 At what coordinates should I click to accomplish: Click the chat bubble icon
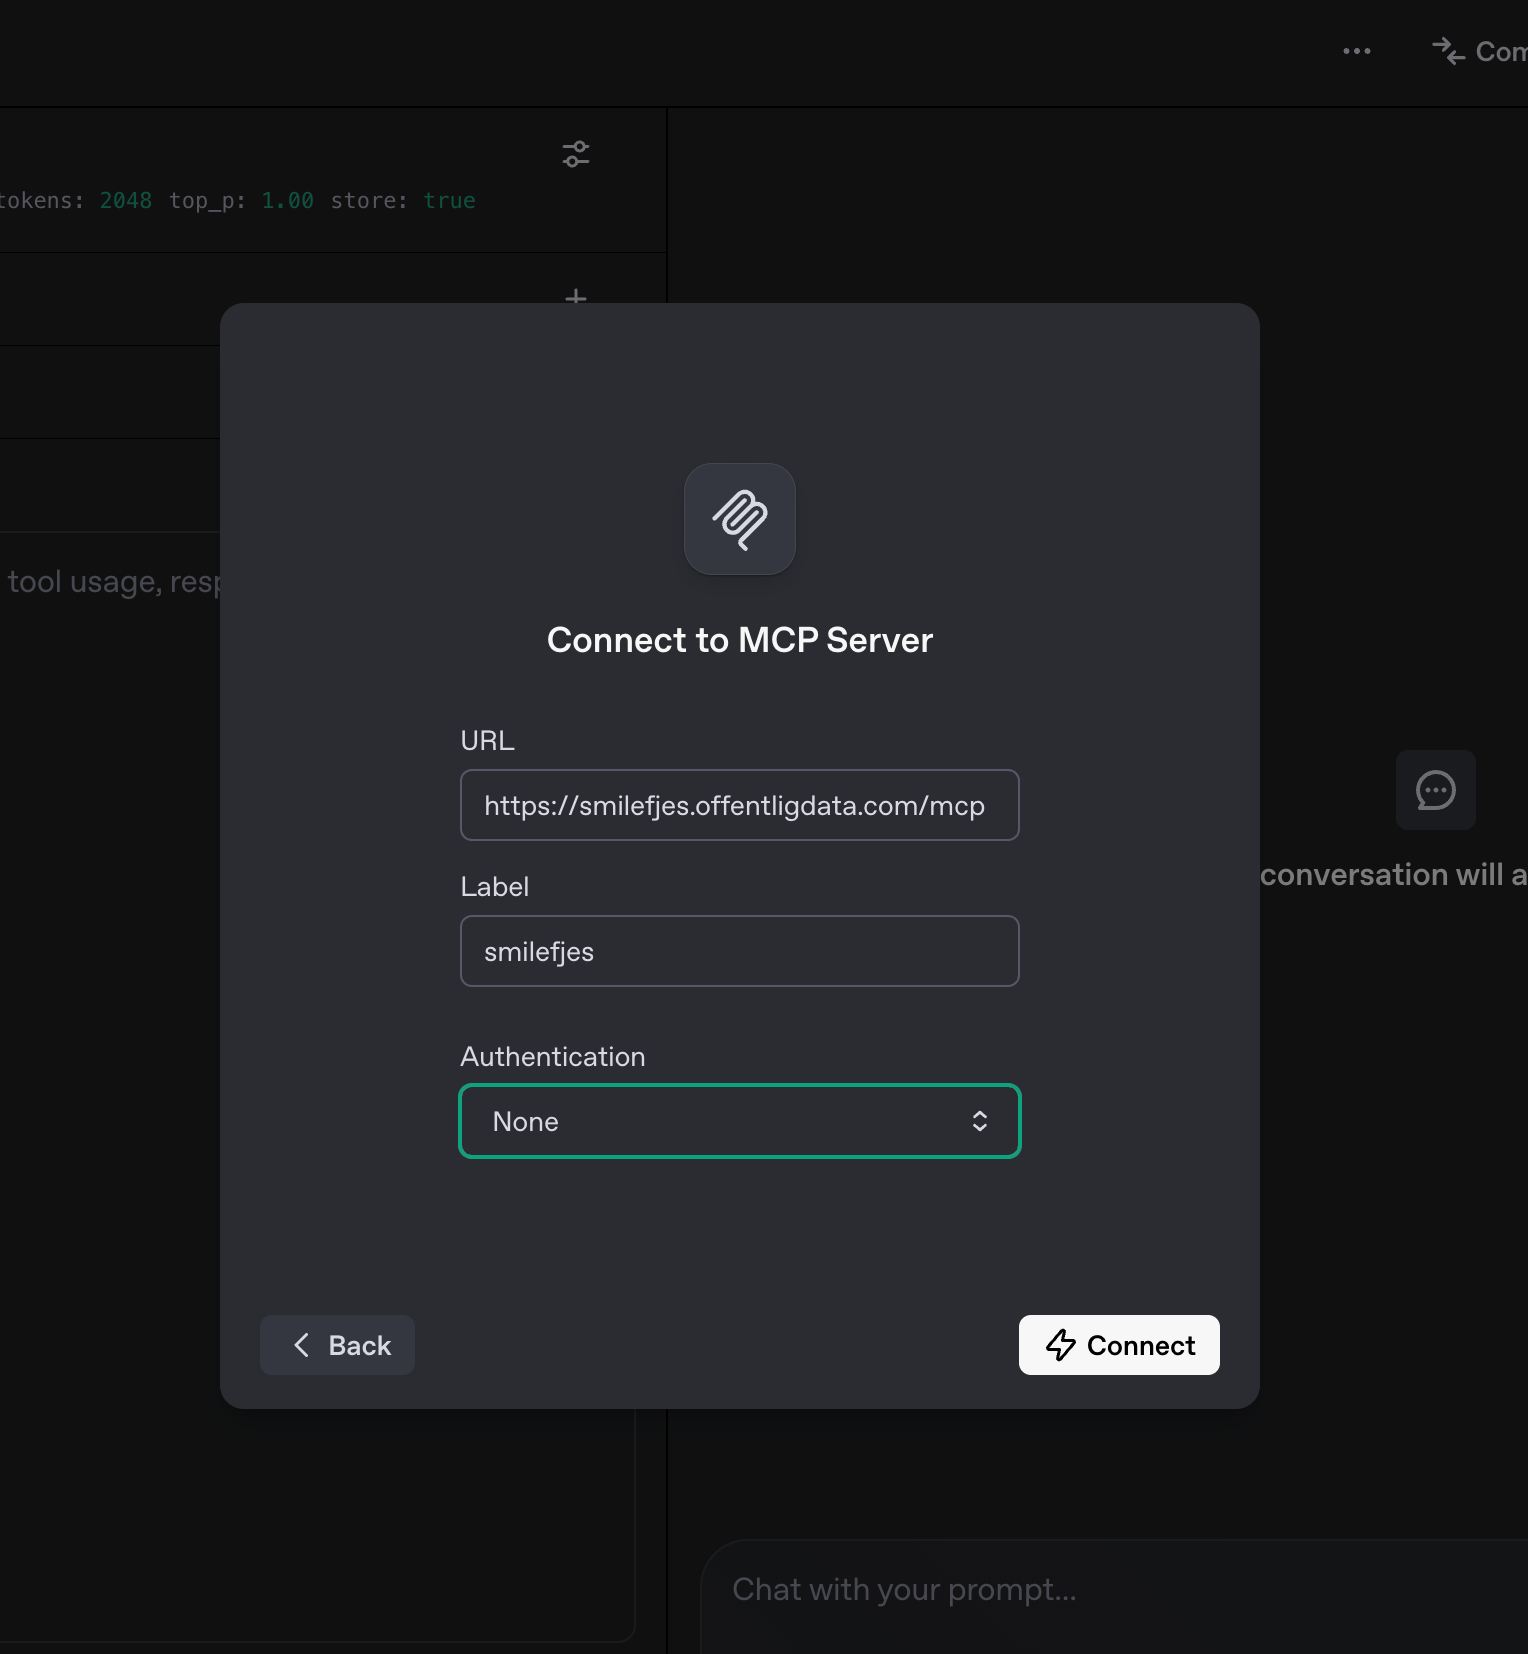click(x=1435, y=790)
